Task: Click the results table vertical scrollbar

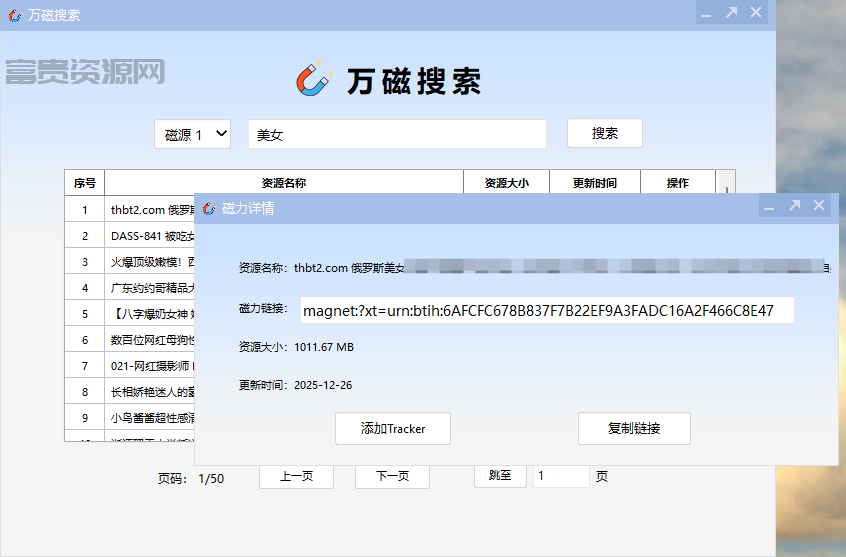Action: [x=726, y=182]
